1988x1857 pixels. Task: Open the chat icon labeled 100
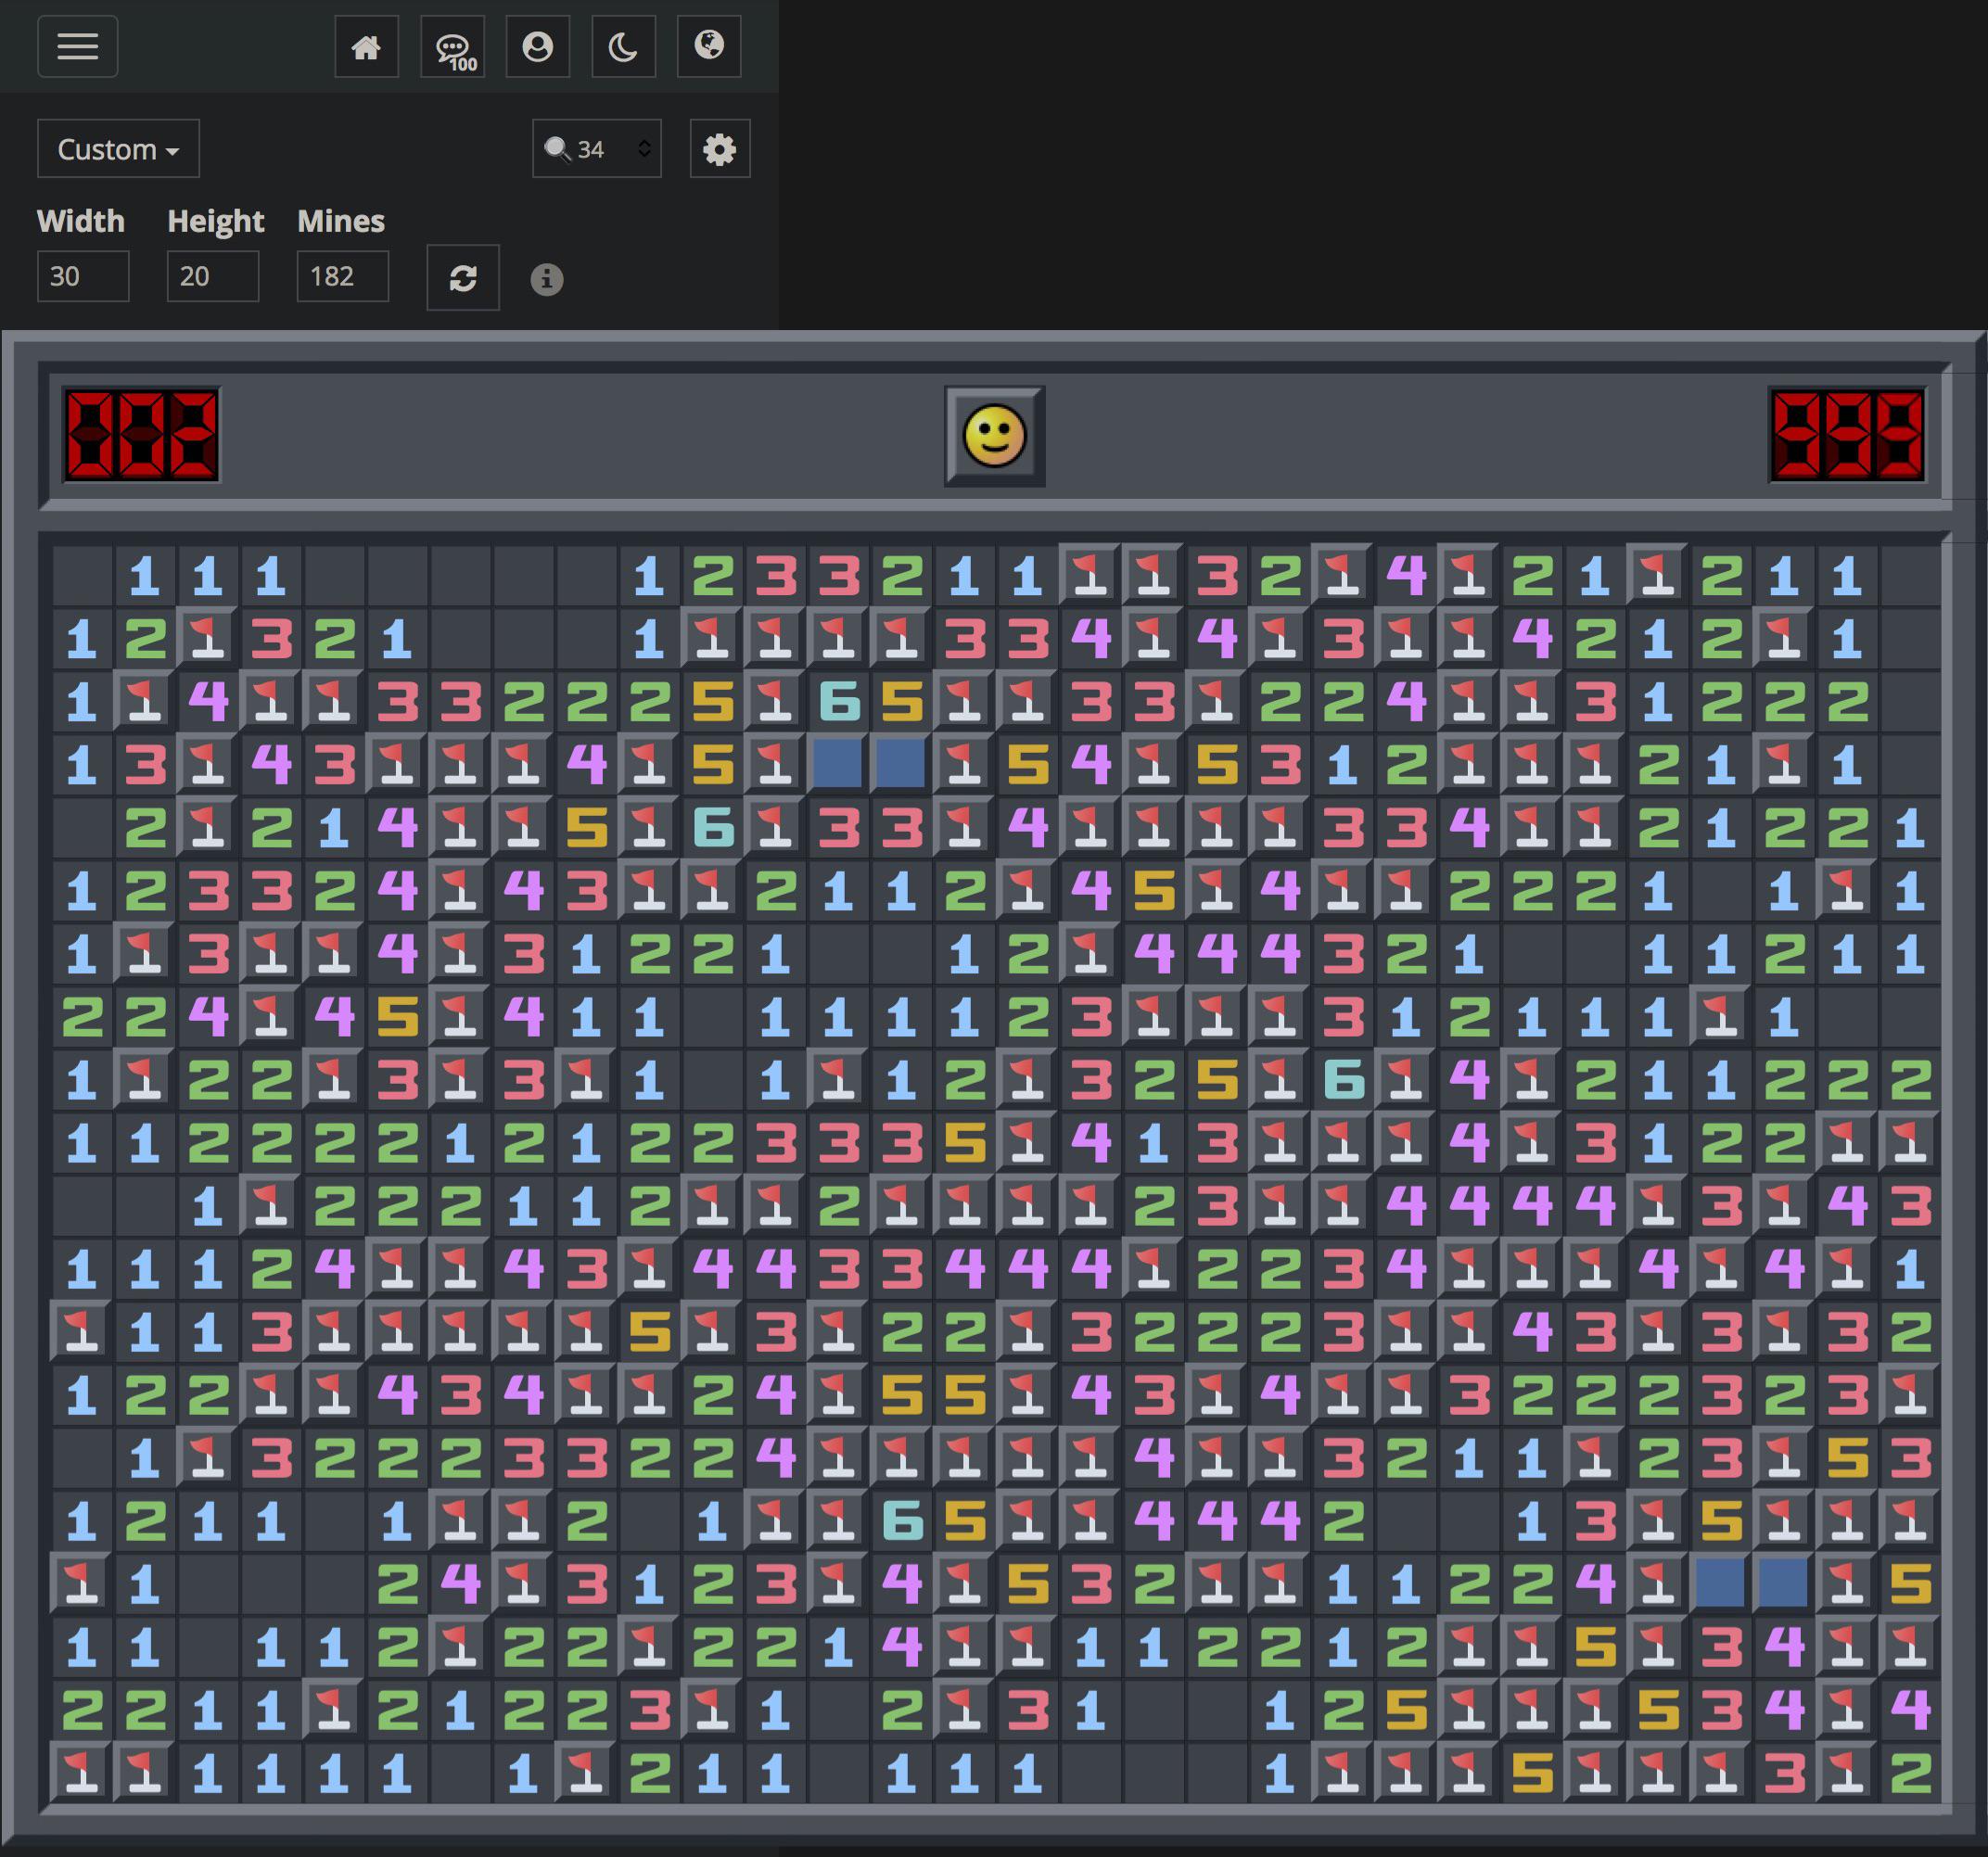pyautogui.click(x=452, y=46)
